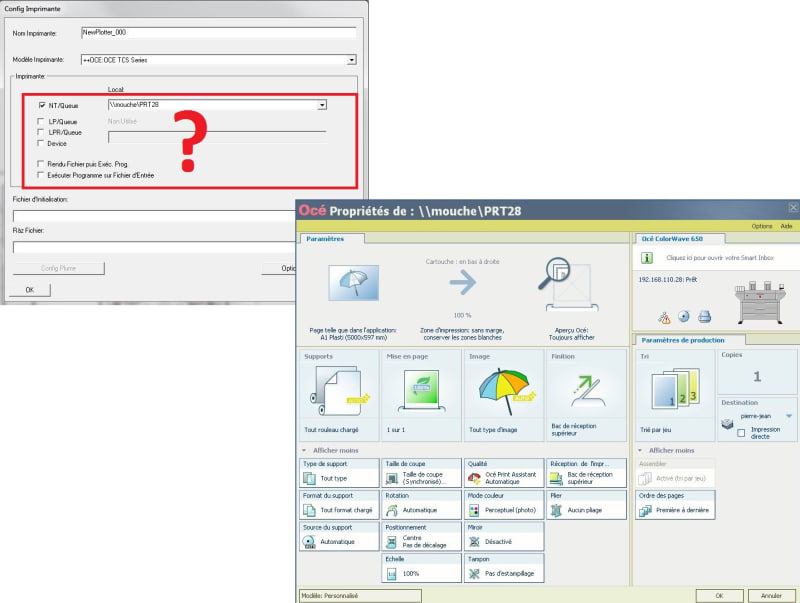Open Tampon Pas d'estampillage setting
Viewport: 800px width, 603px height.
(x=504, y=568)
